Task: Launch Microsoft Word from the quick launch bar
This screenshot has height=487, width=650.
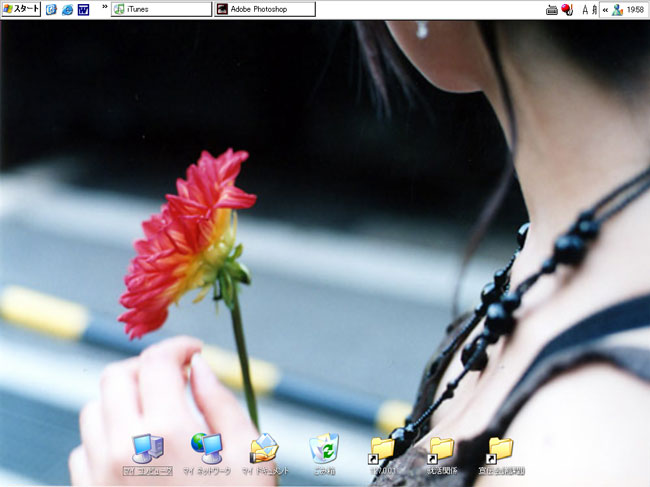Action: tap(83, 9)
